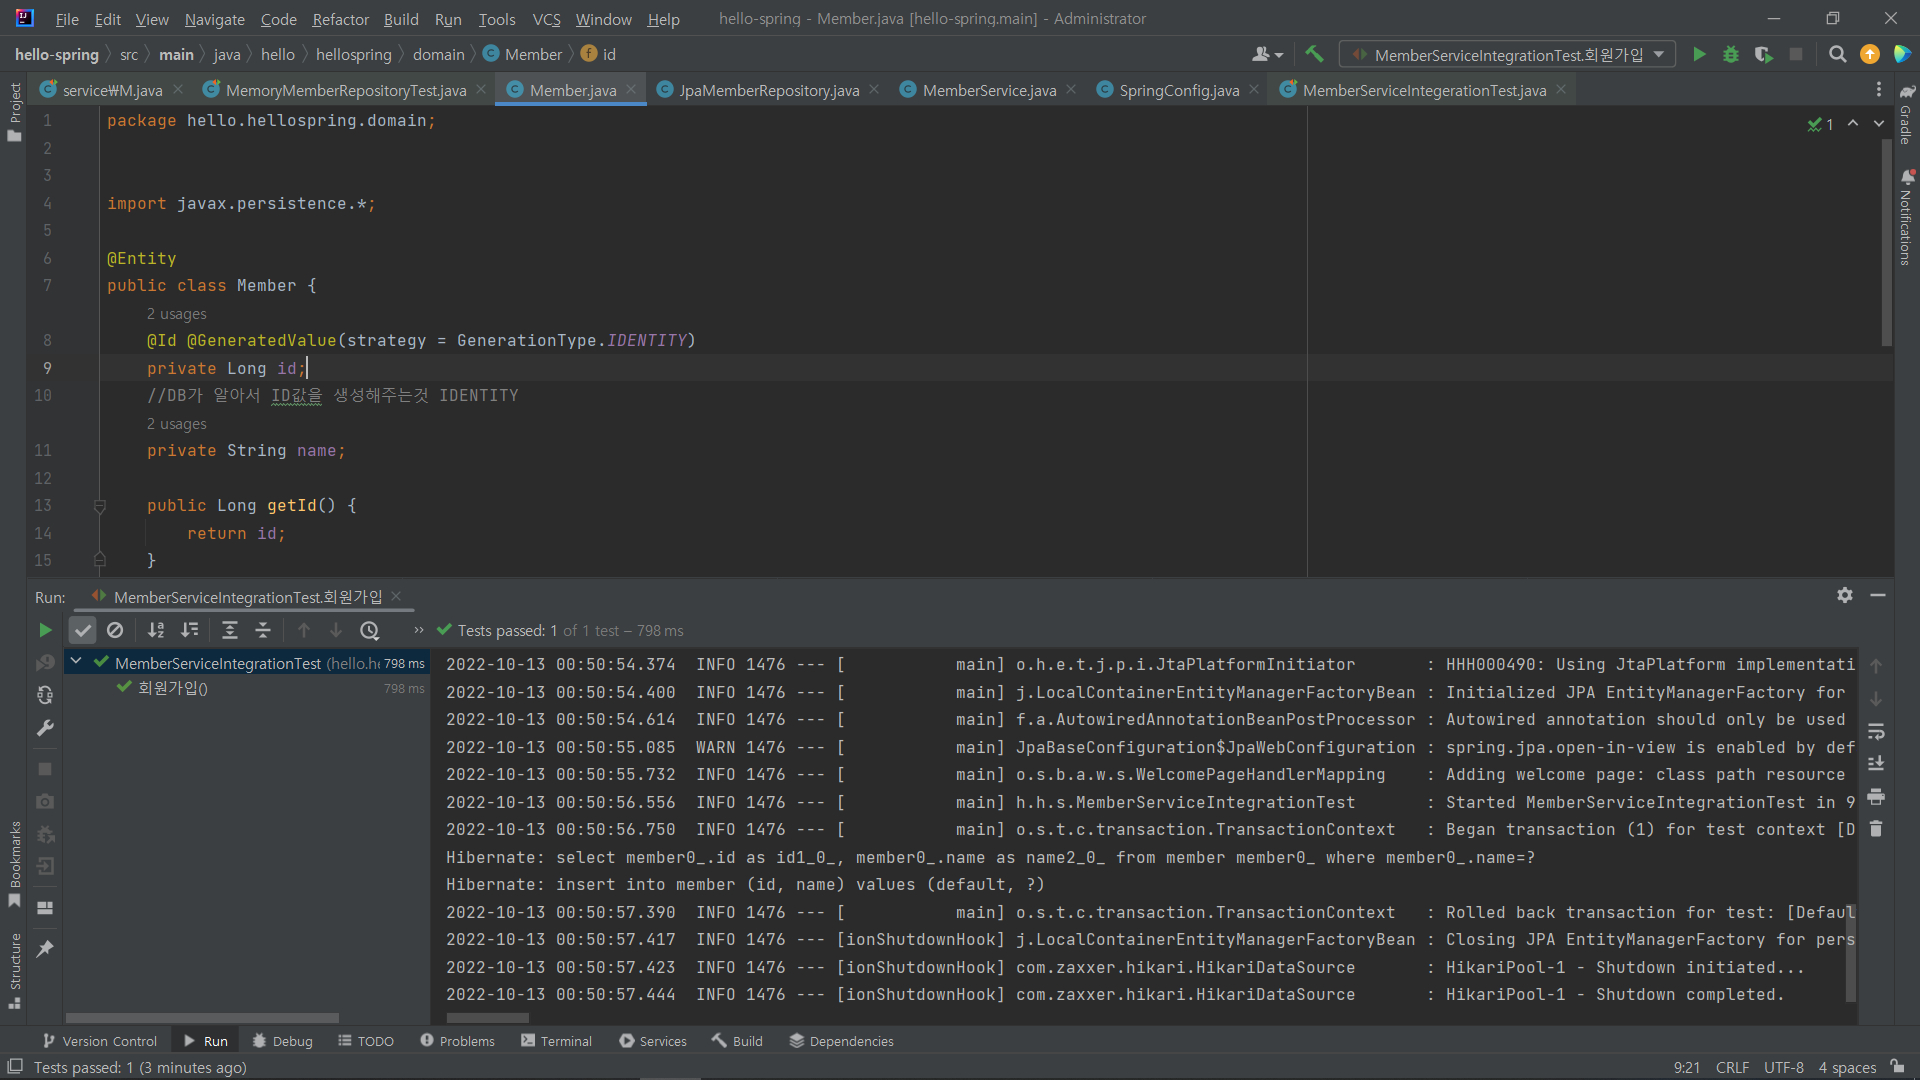
Task: Toggle Show Ignored tests button
Action: (115, 630)
